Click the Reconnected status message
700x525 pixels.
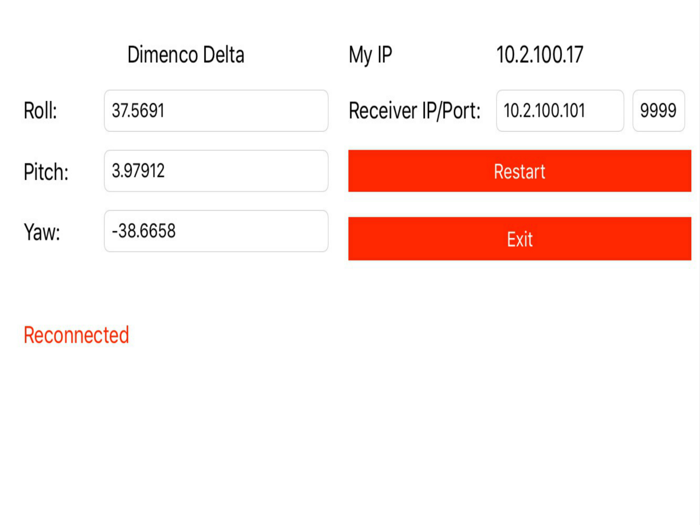click(76, 335)
